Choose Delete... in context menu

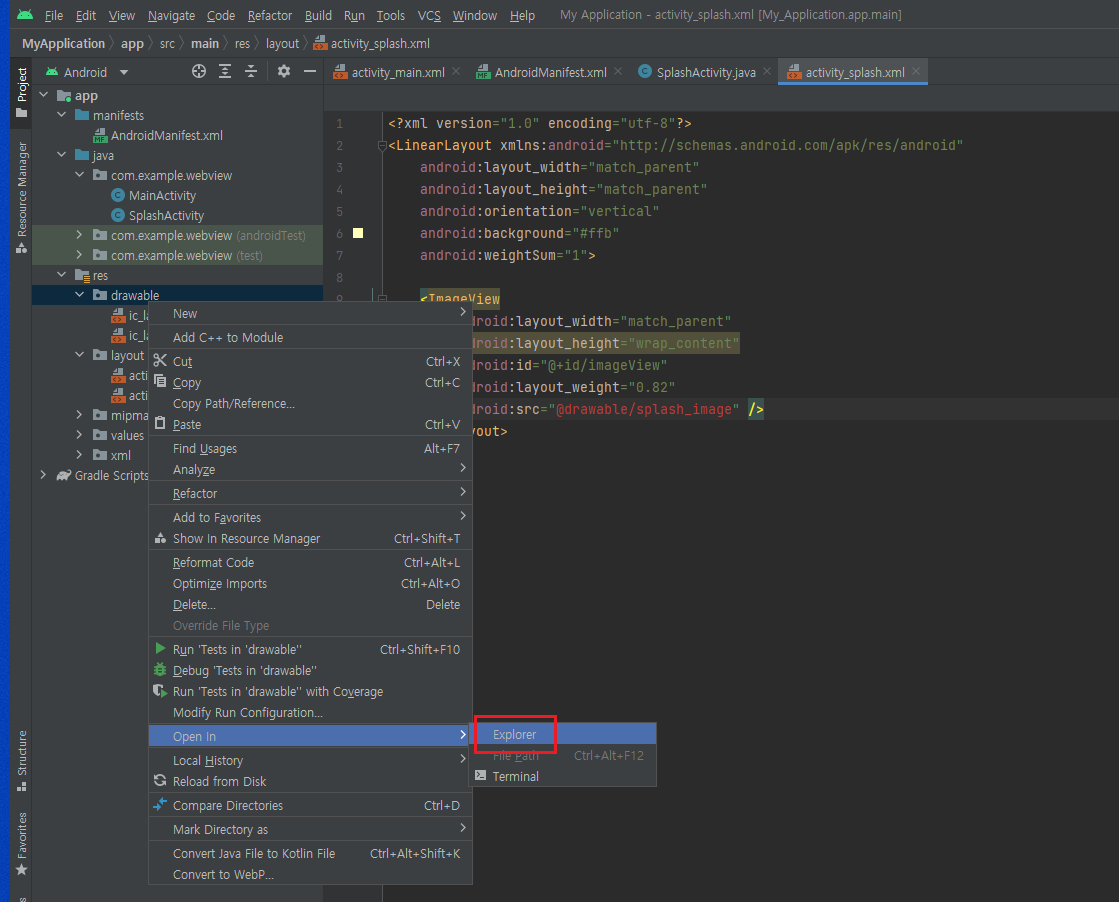[x=310, y=604]
